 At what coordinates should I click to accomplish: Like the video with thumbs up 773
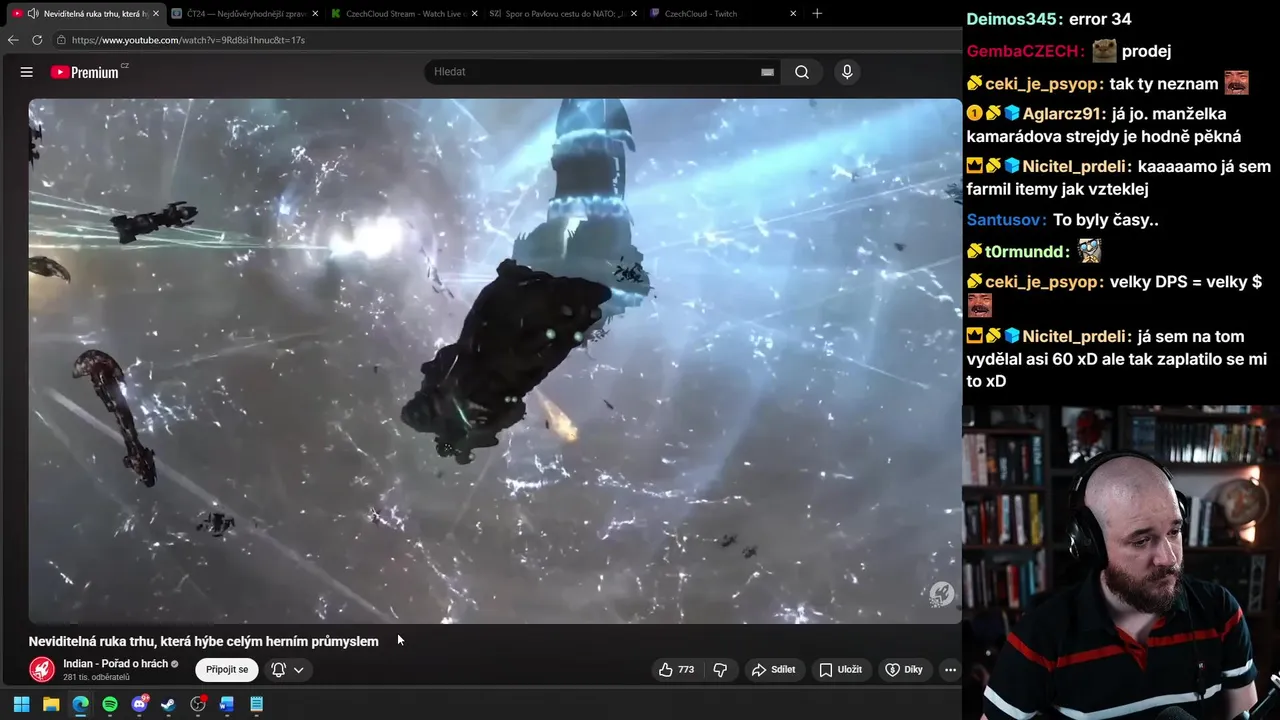tap(676, 669)
